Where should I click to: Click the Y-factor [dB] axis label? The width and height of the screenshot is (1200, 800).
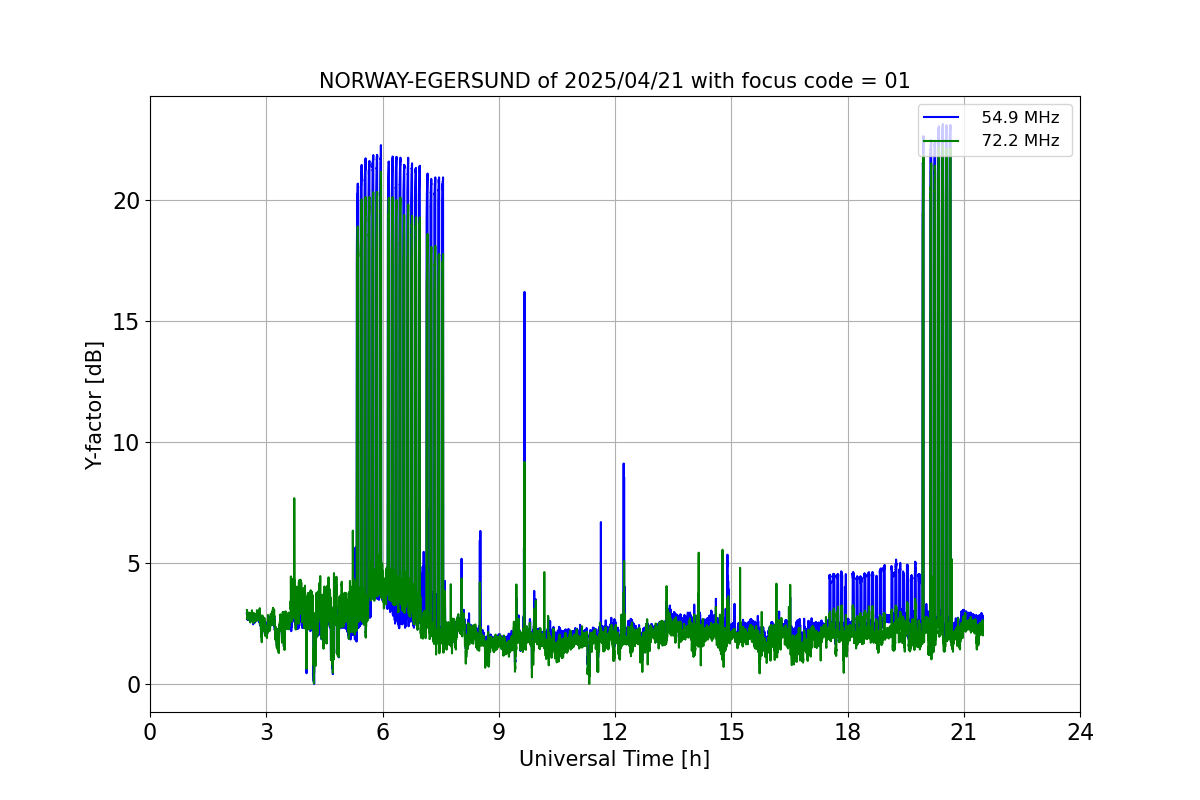coord(94,405)
